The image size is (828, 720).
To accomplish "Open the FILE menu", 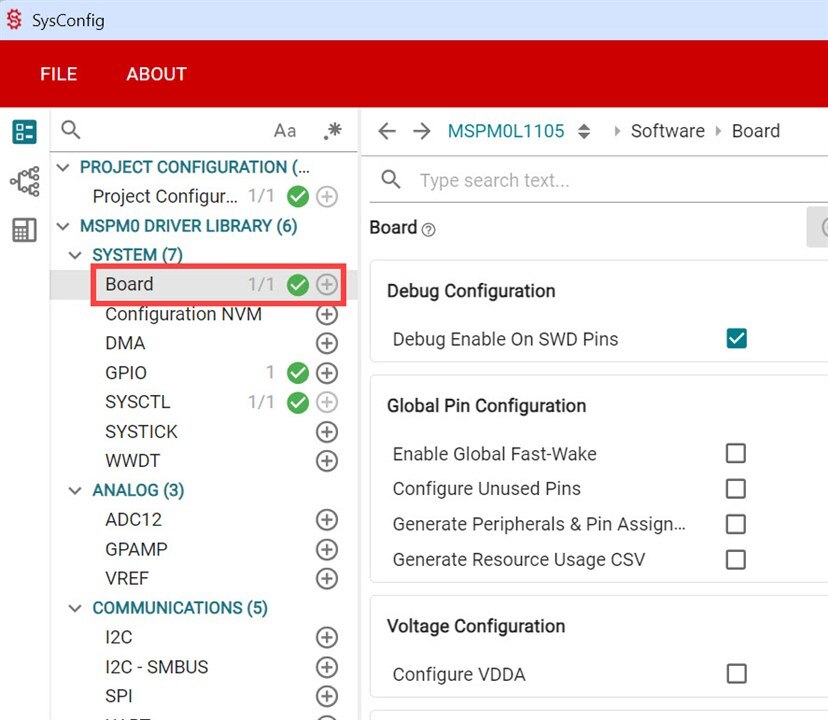I will [x=58, y=74].
